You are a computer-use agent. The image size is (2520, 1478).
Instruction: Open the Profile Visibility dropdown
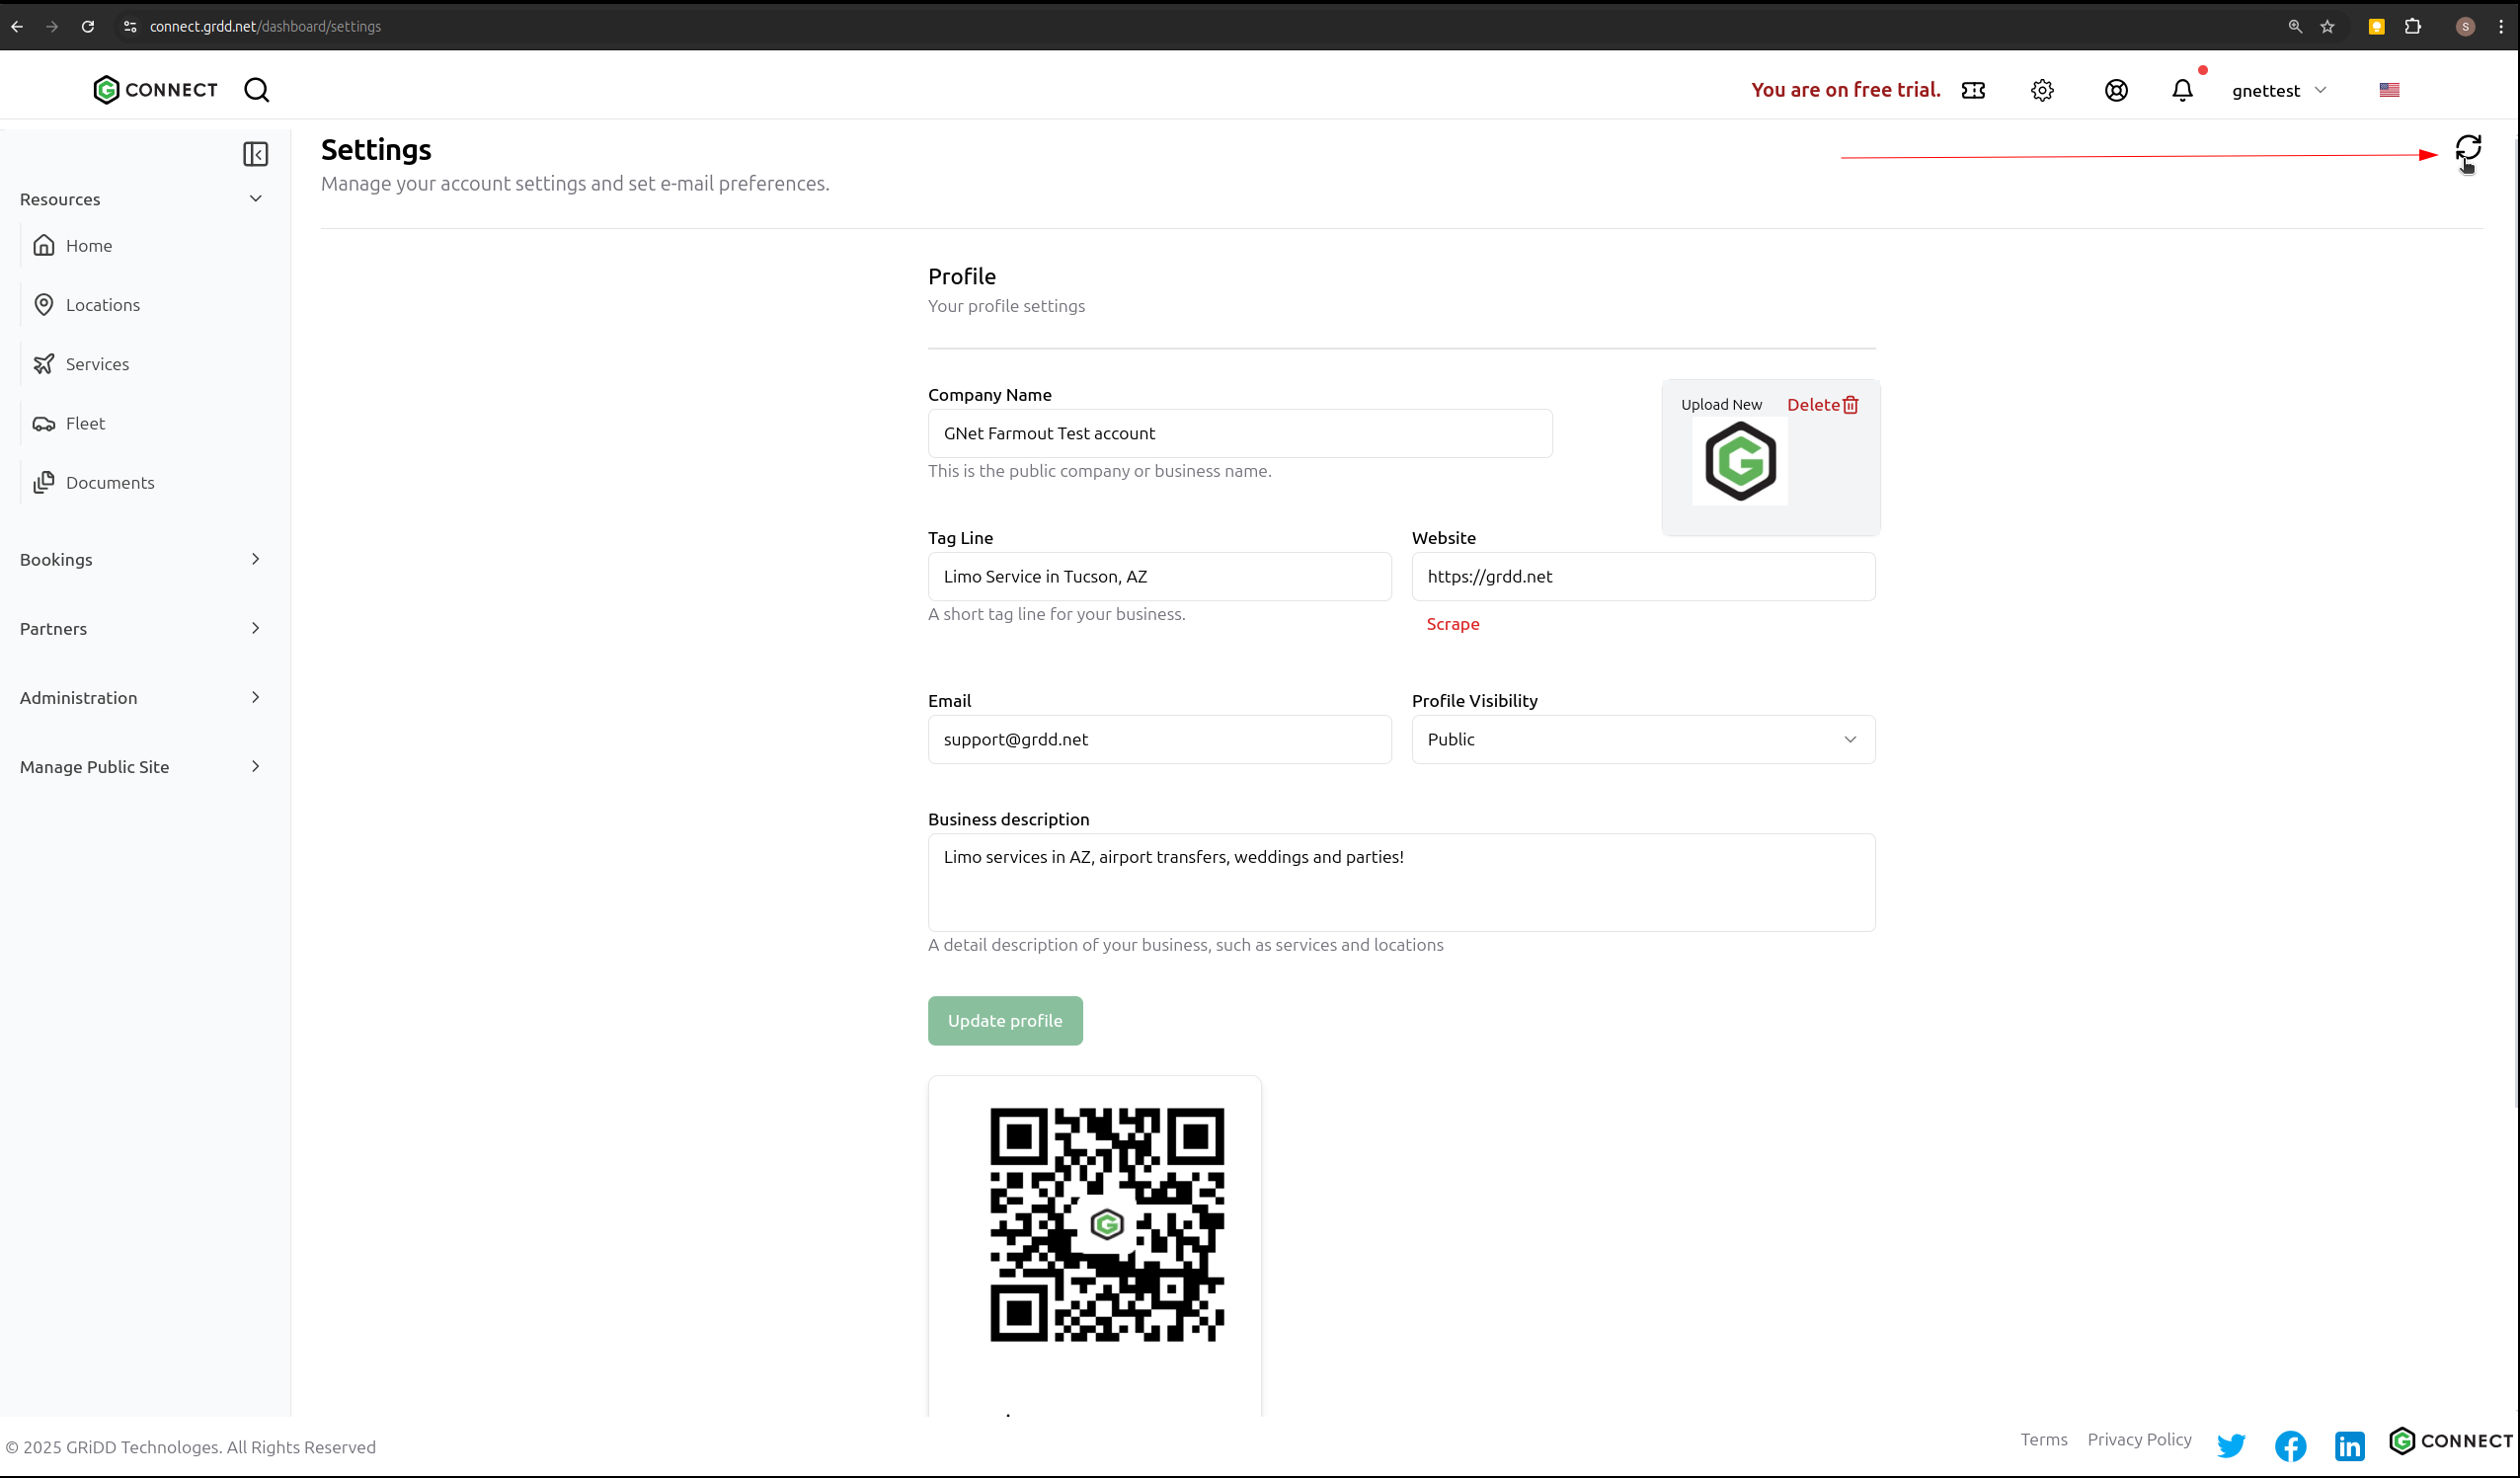[x=1642, y=739]
